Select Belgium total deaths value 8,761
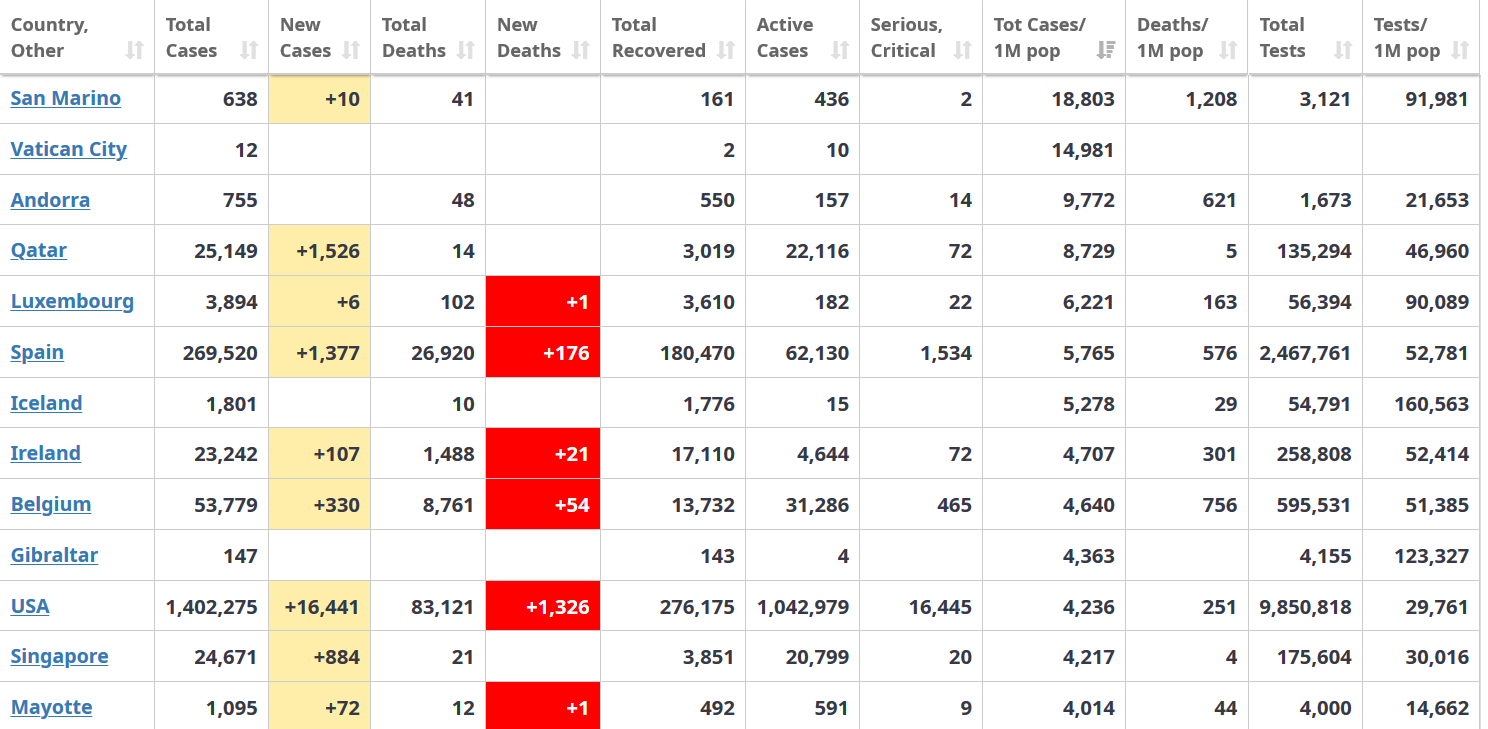 (x=449, y=505)
